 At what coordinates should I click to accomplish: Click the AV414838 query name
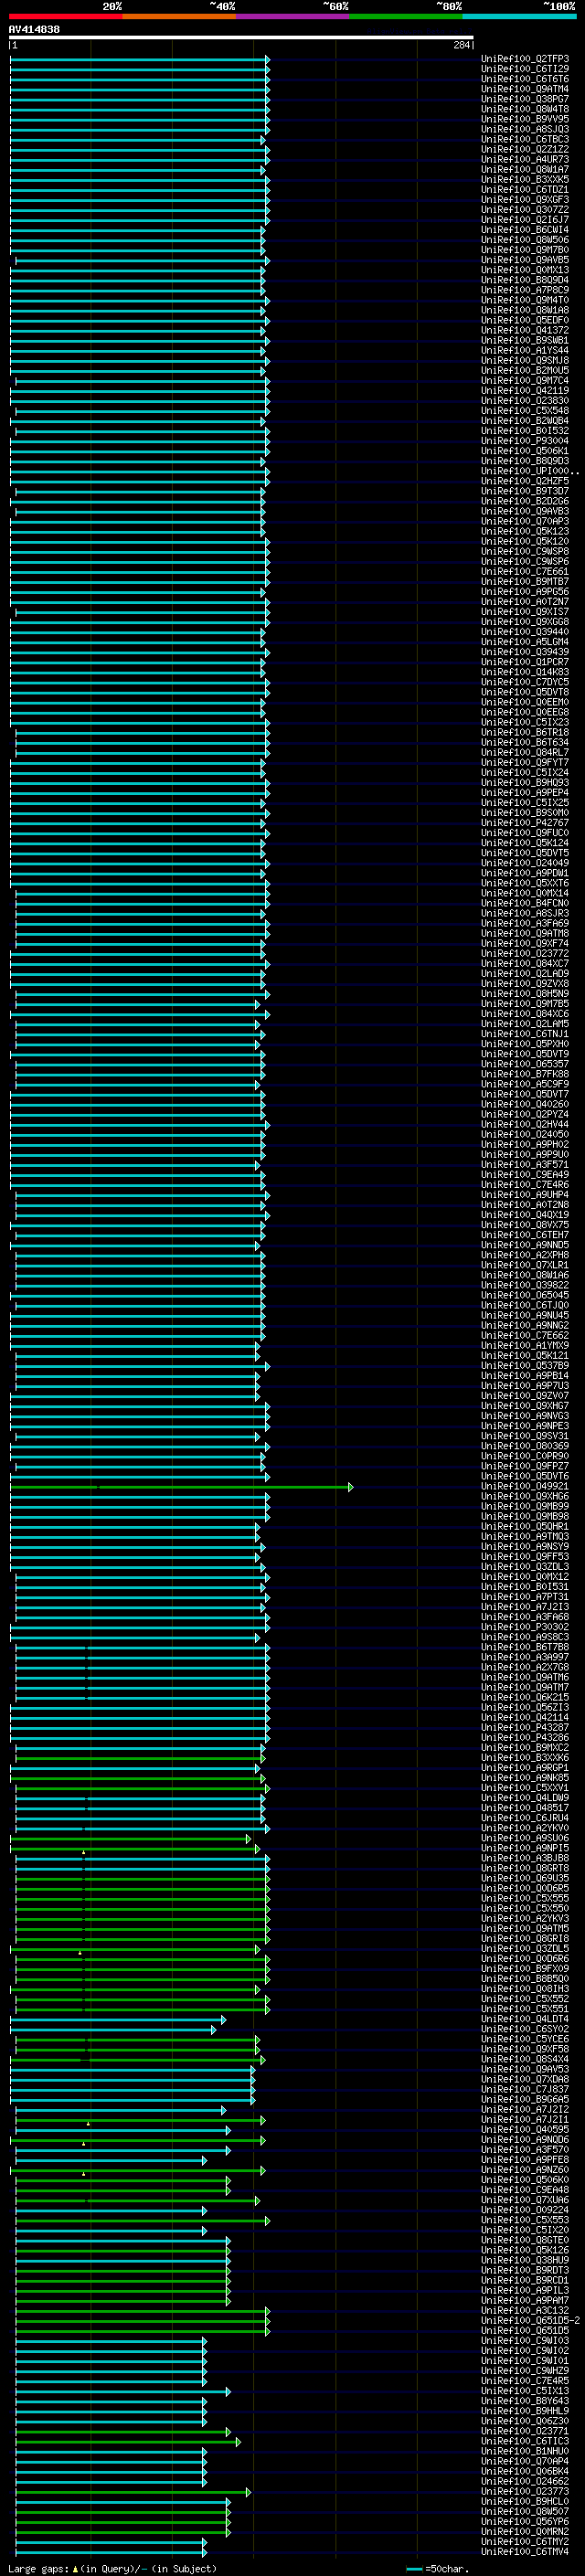(34, 29)
